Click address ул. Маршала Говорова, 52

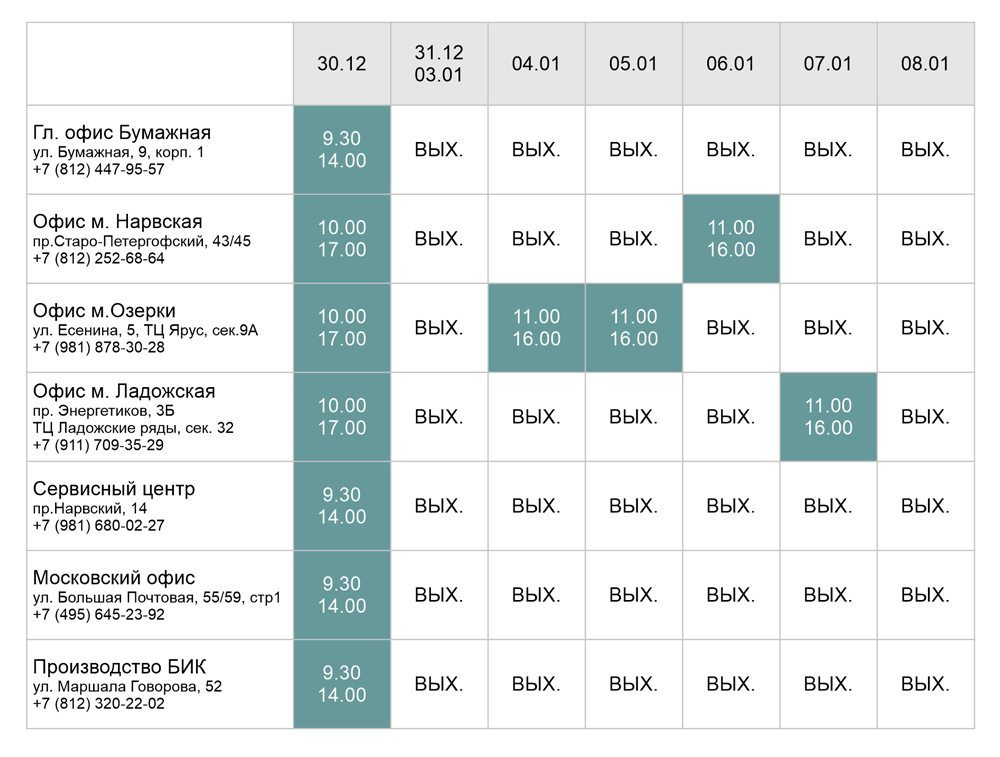coord(128,686)
